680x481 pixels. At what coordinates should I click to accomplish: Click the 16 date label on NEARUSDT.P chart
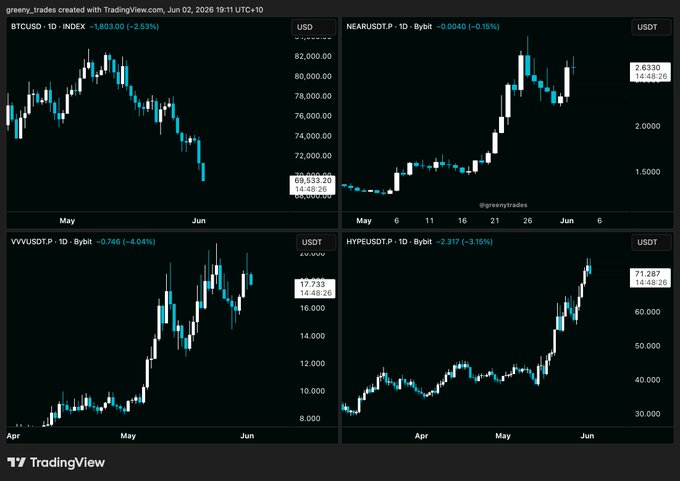click(x=462, y=221)
